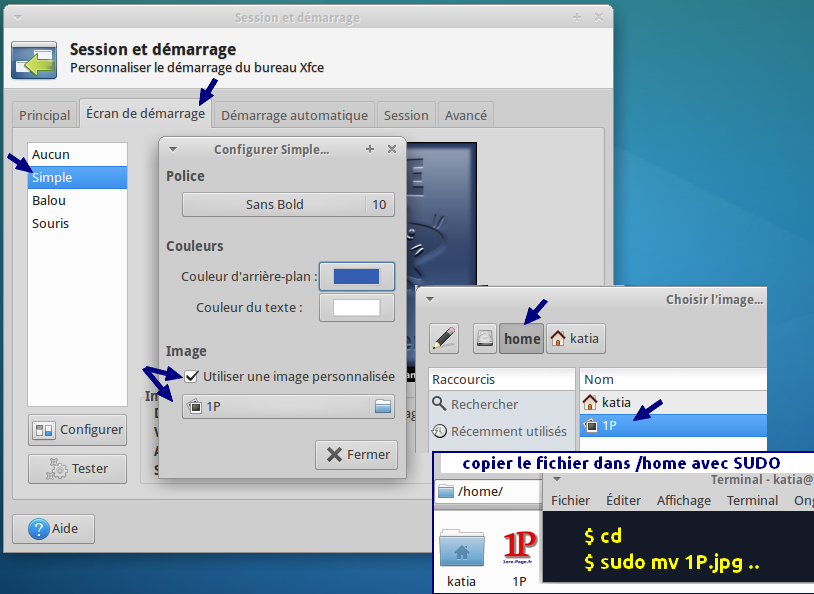
Task: Pick the white text color swatch
Action: 356,307
